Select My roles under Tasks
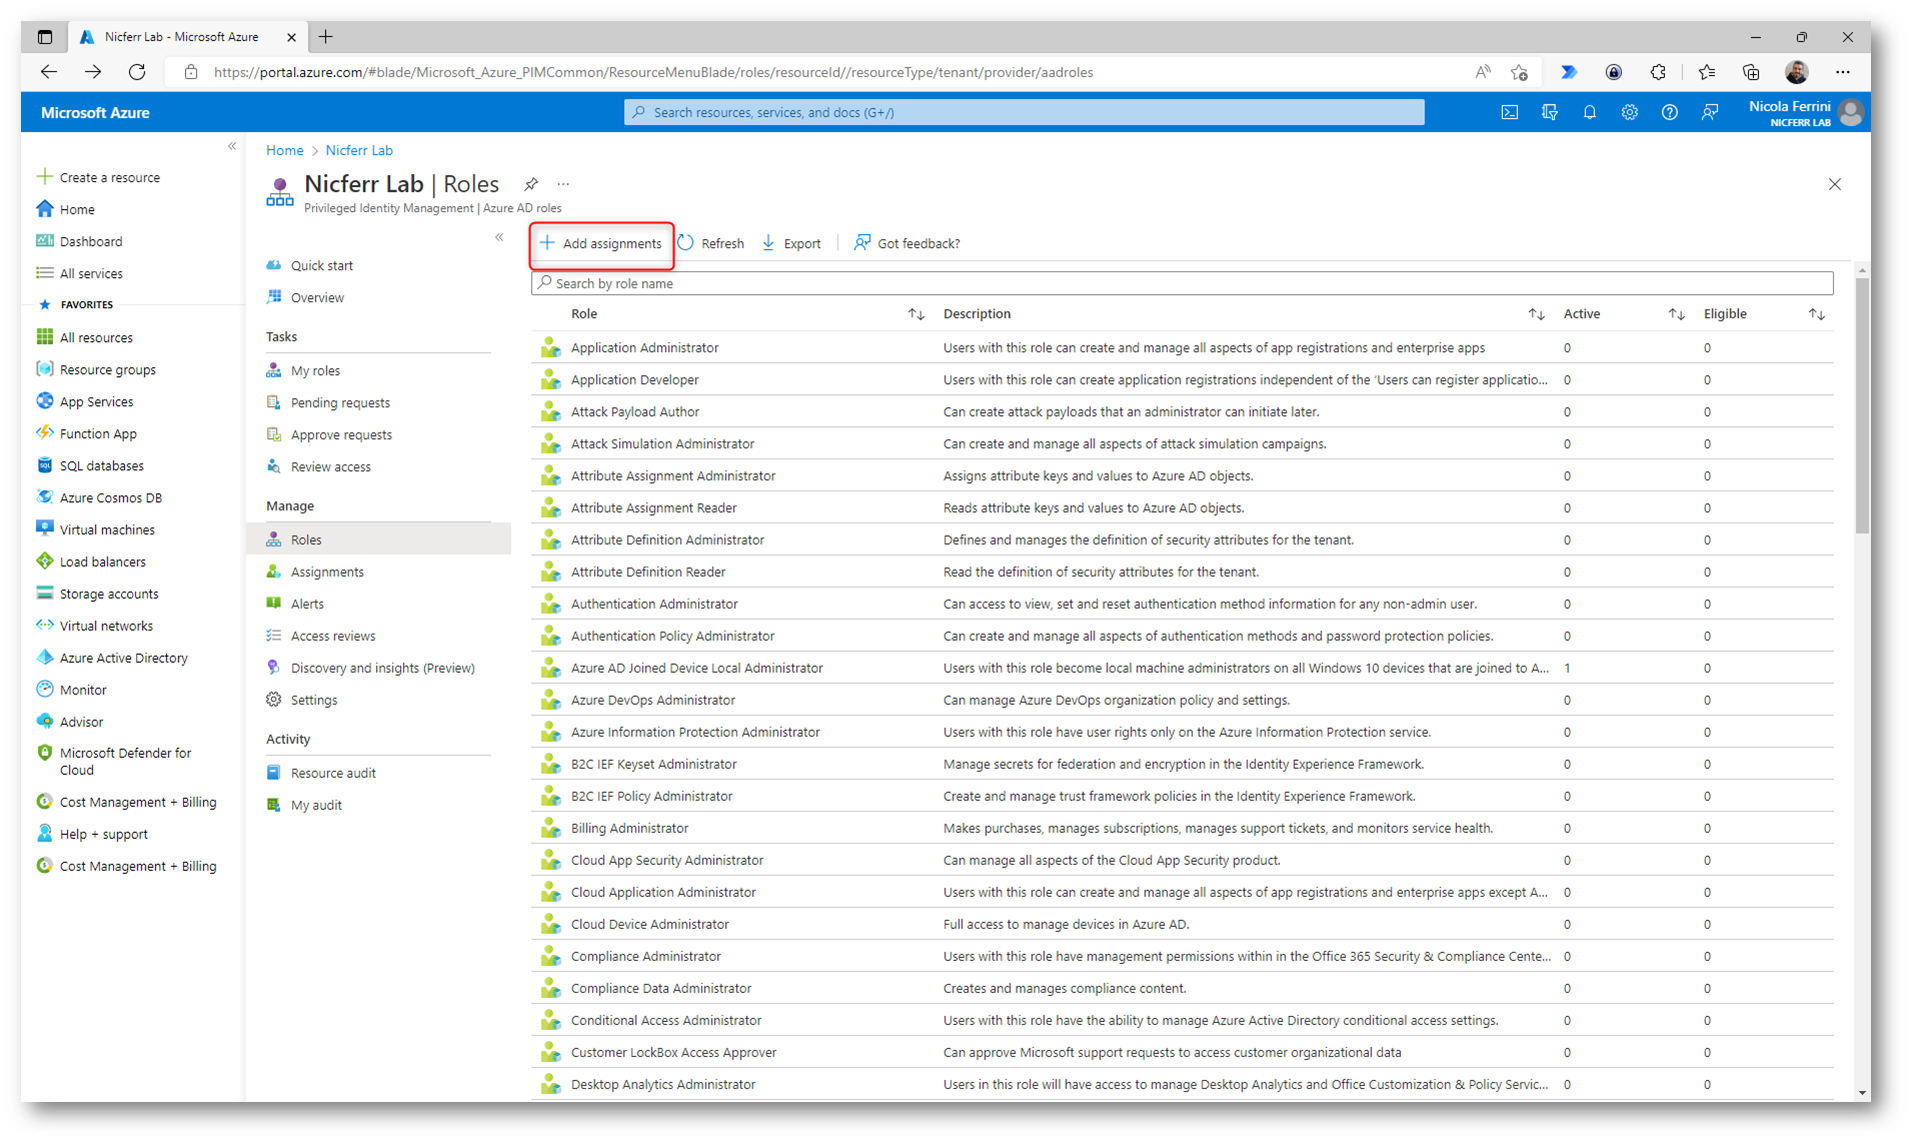Viewport: 1913px width, 1144px height. pos(315,371)
